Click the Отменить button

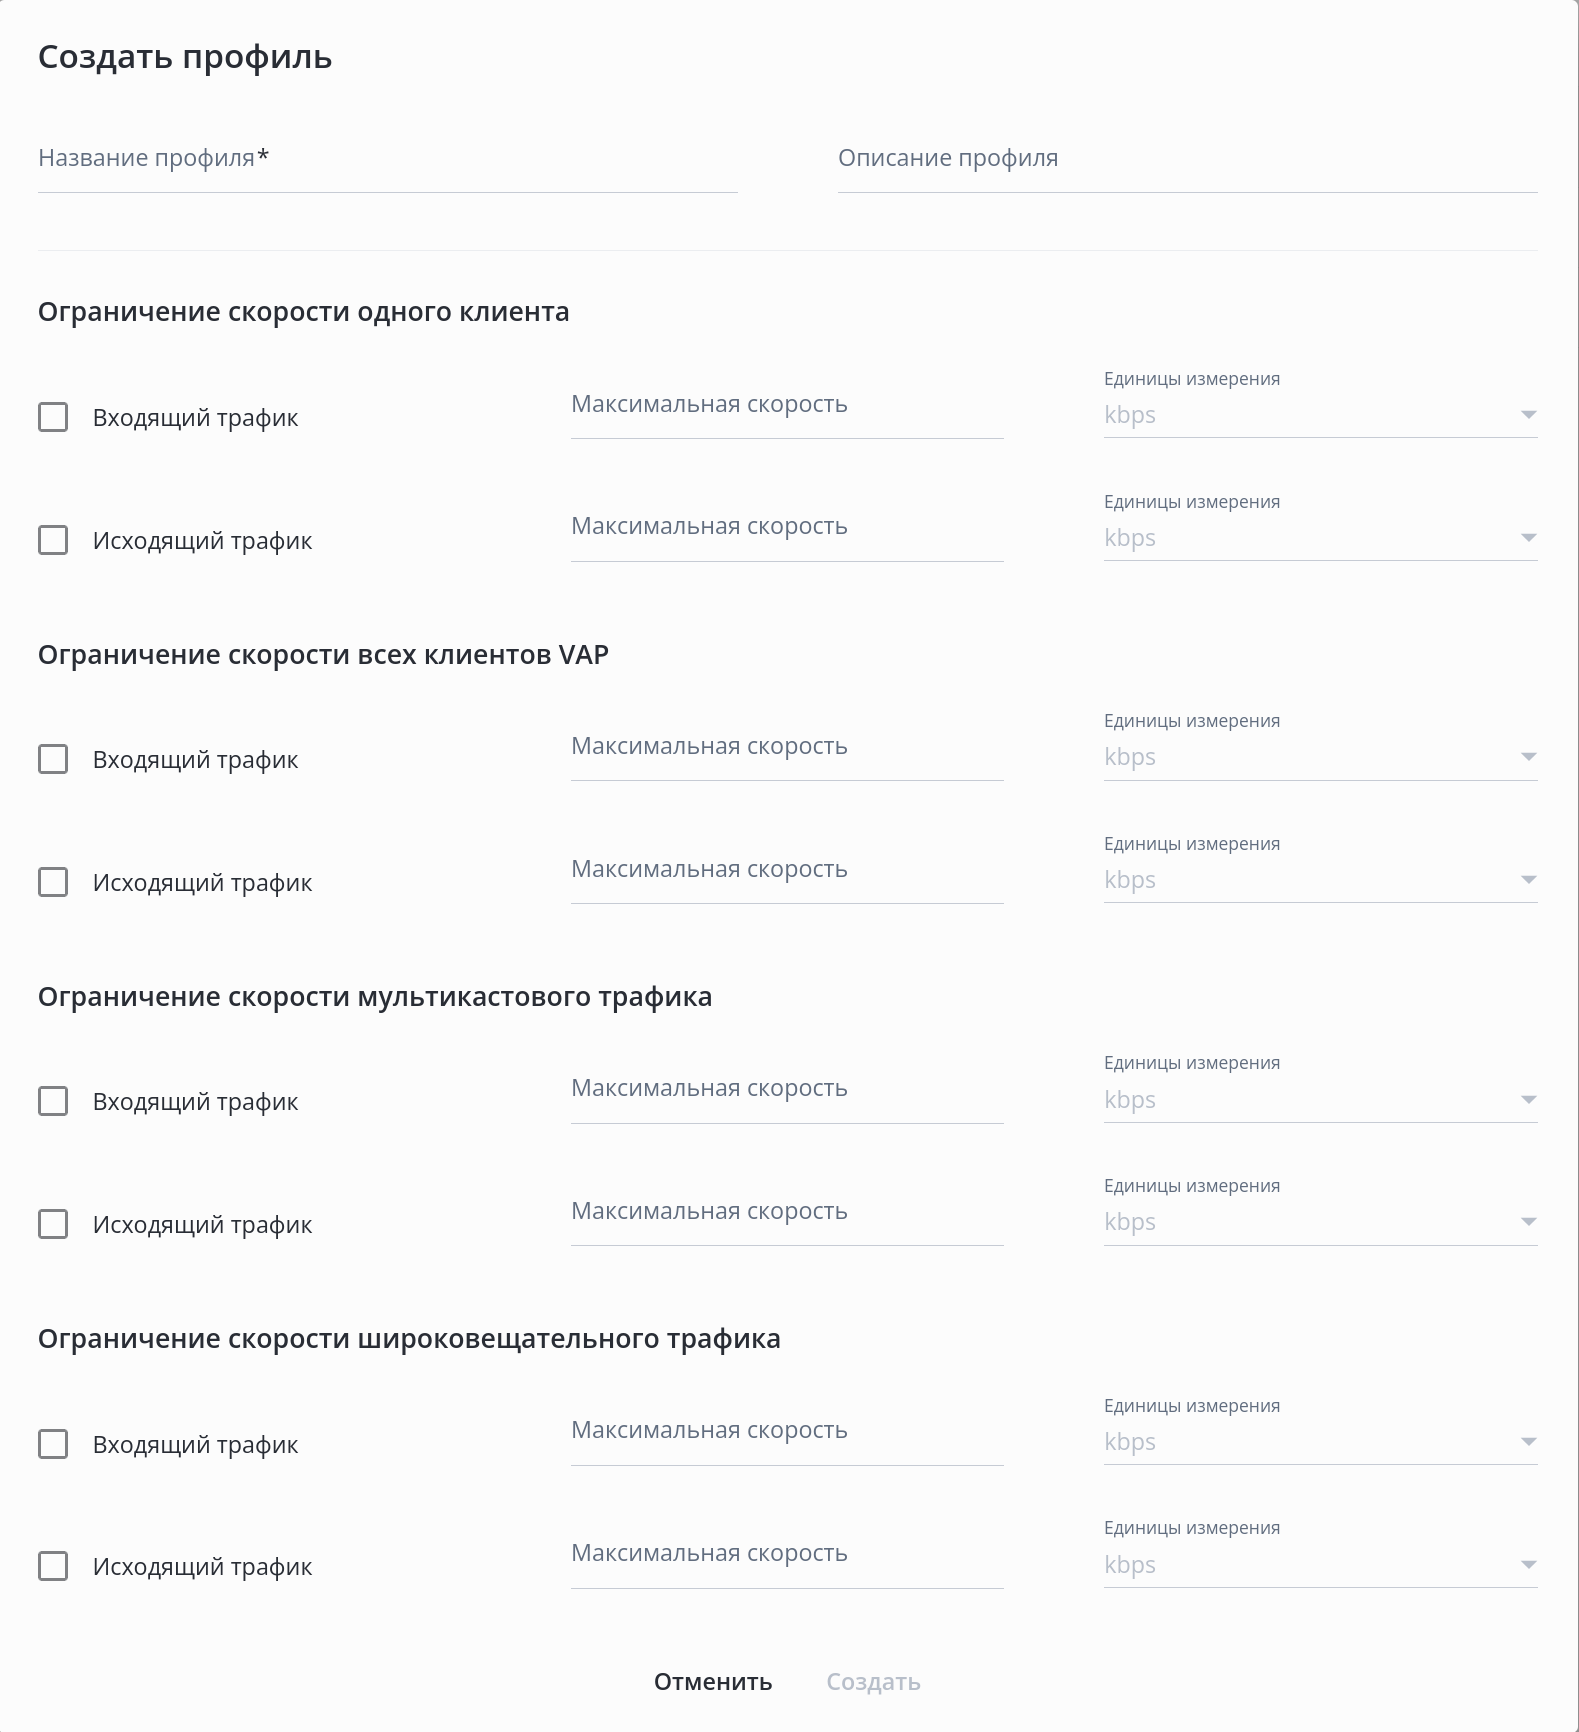pos(713,1682)
